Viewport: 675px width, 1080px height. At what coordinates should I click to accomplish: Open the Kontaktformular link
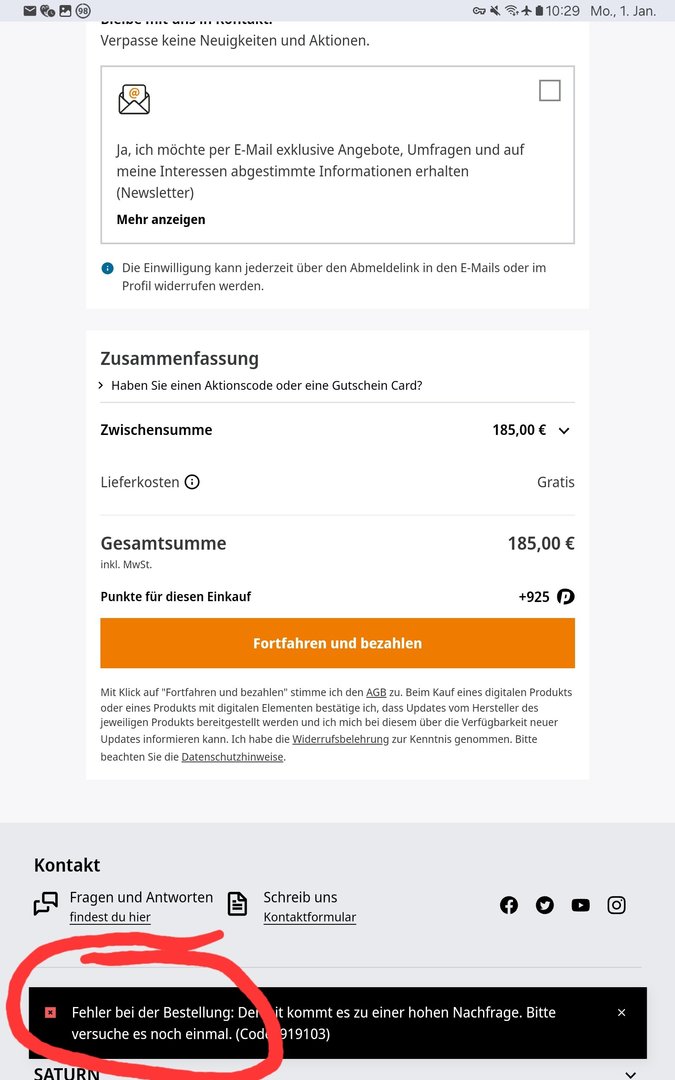pos(309,917)
